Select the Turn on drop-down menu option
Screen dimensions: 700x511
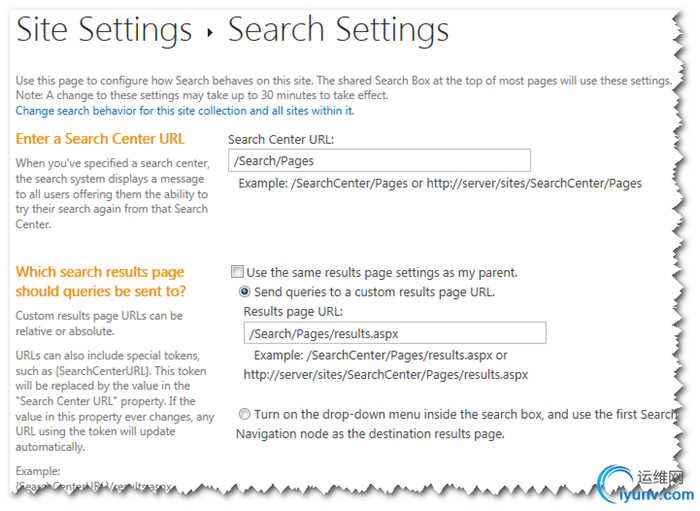point(245,414)
